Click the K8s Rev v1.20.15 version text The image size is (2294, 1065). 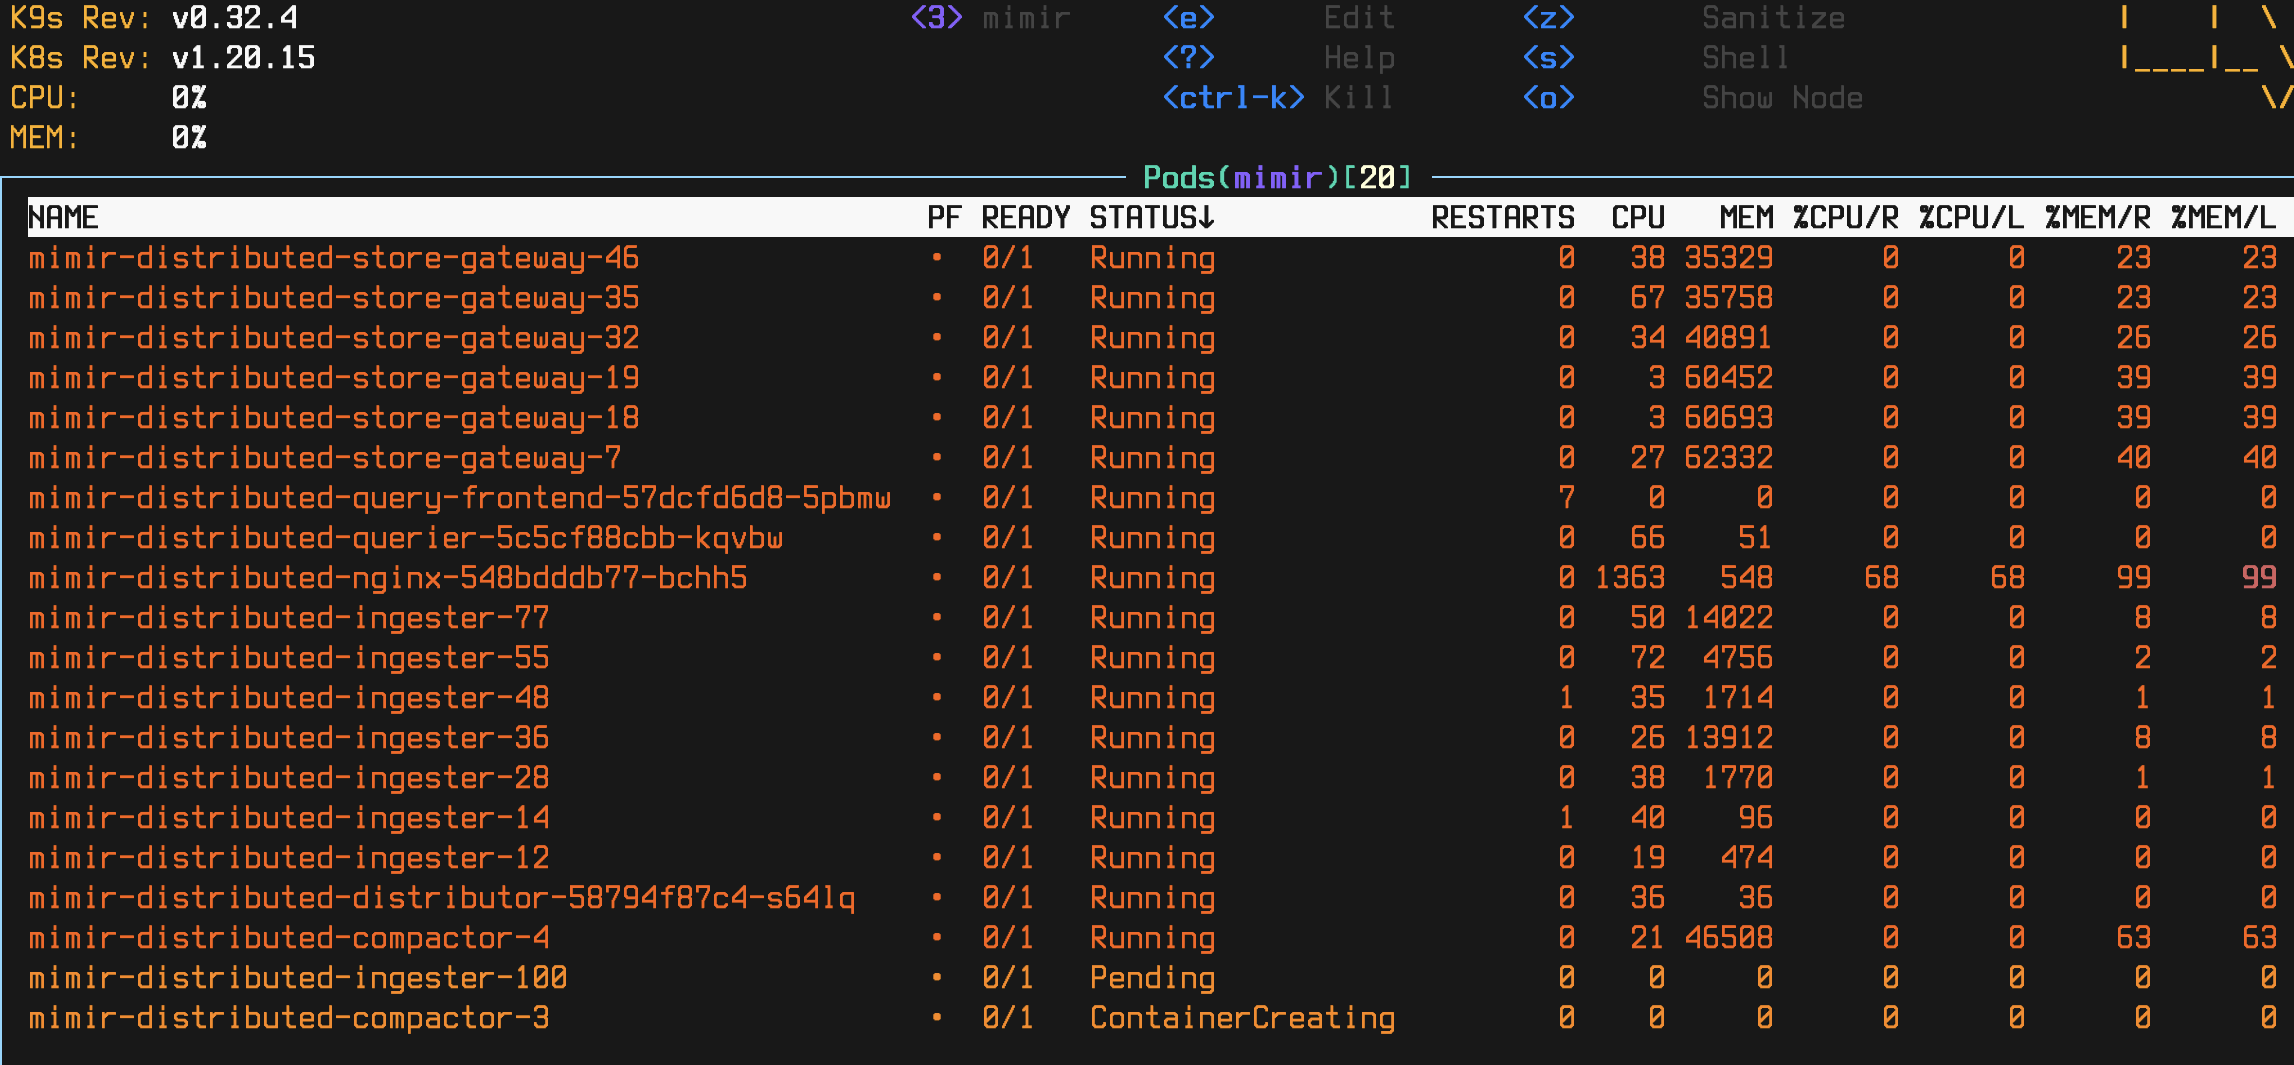click(x=163, y=58)
